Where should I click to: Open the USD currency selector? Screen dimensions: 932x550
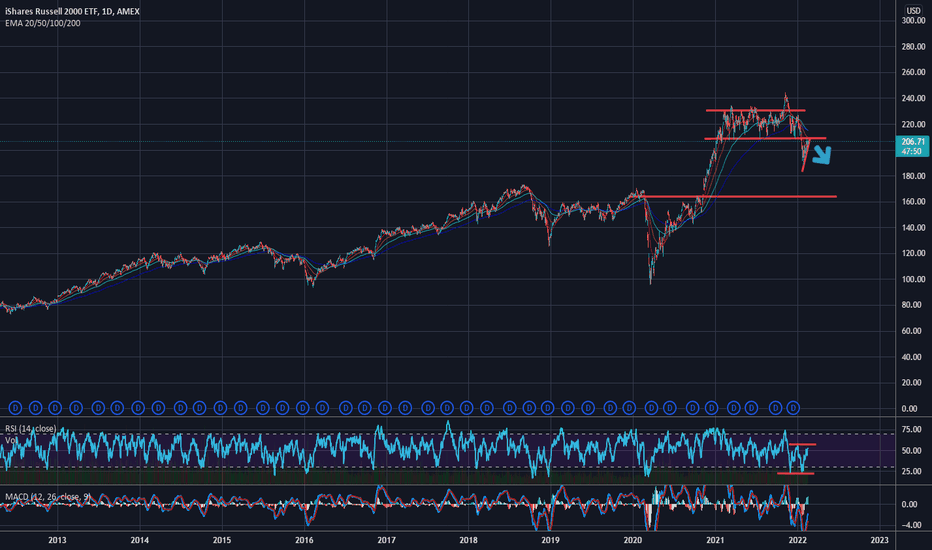click(x=913, y=11)
